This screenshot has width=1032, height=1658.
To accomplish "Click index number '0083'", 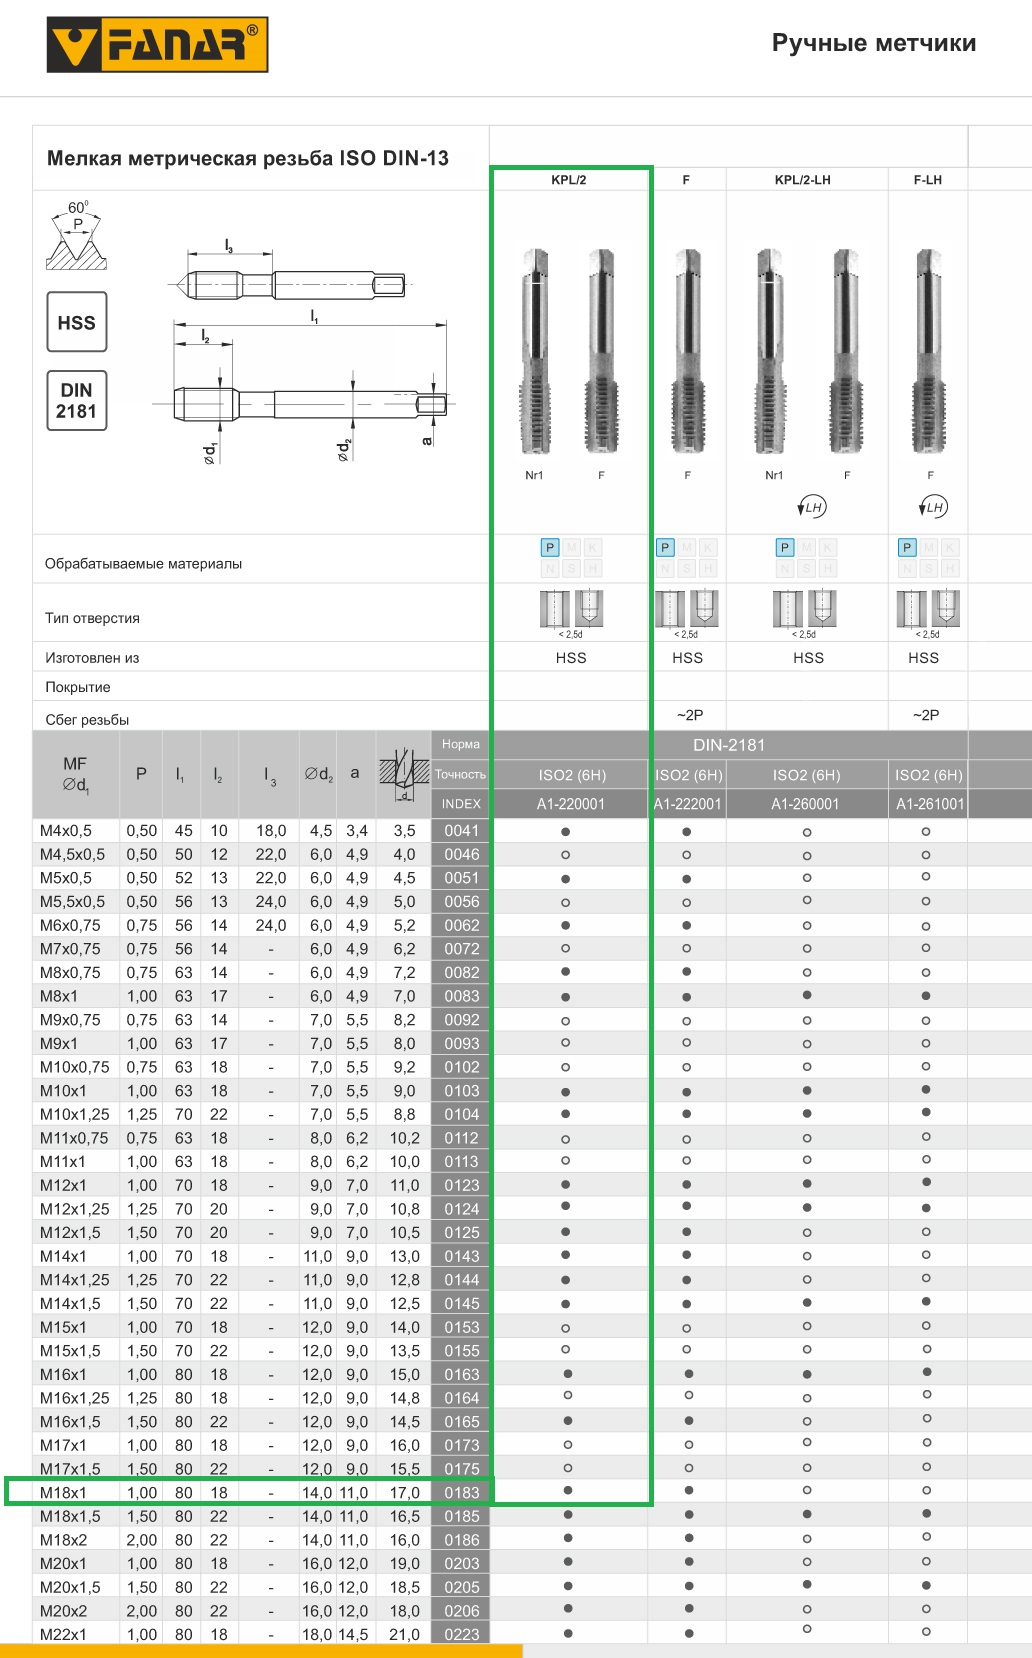I will point(462,996).
